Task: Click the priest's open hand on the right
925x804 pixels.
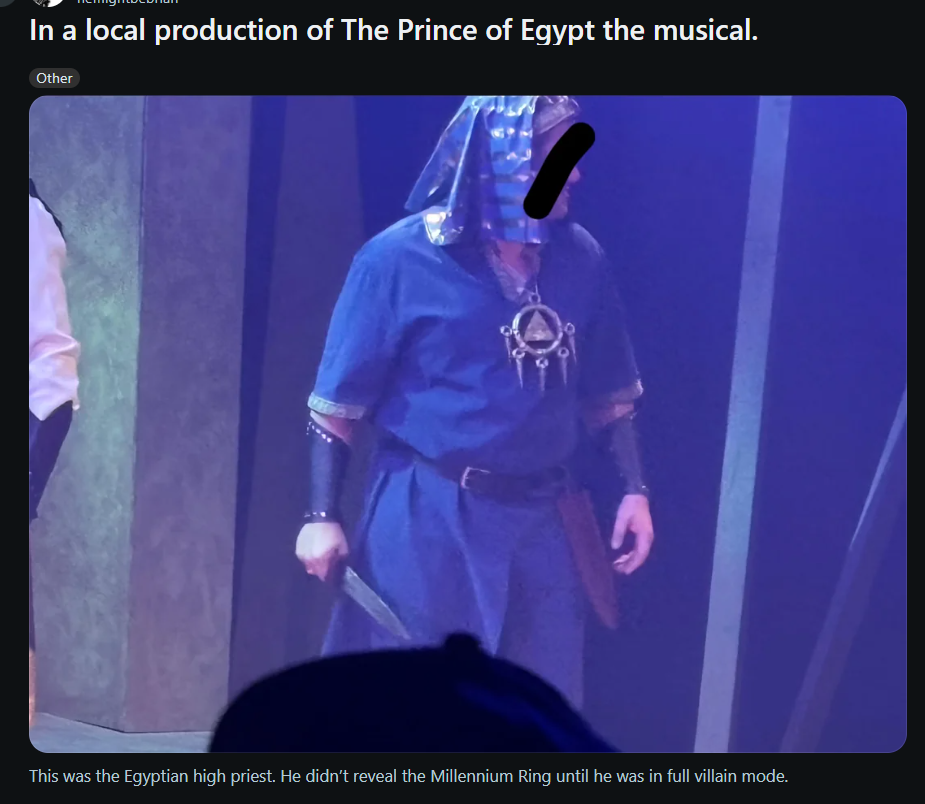Action: click(x=632, y=533)
